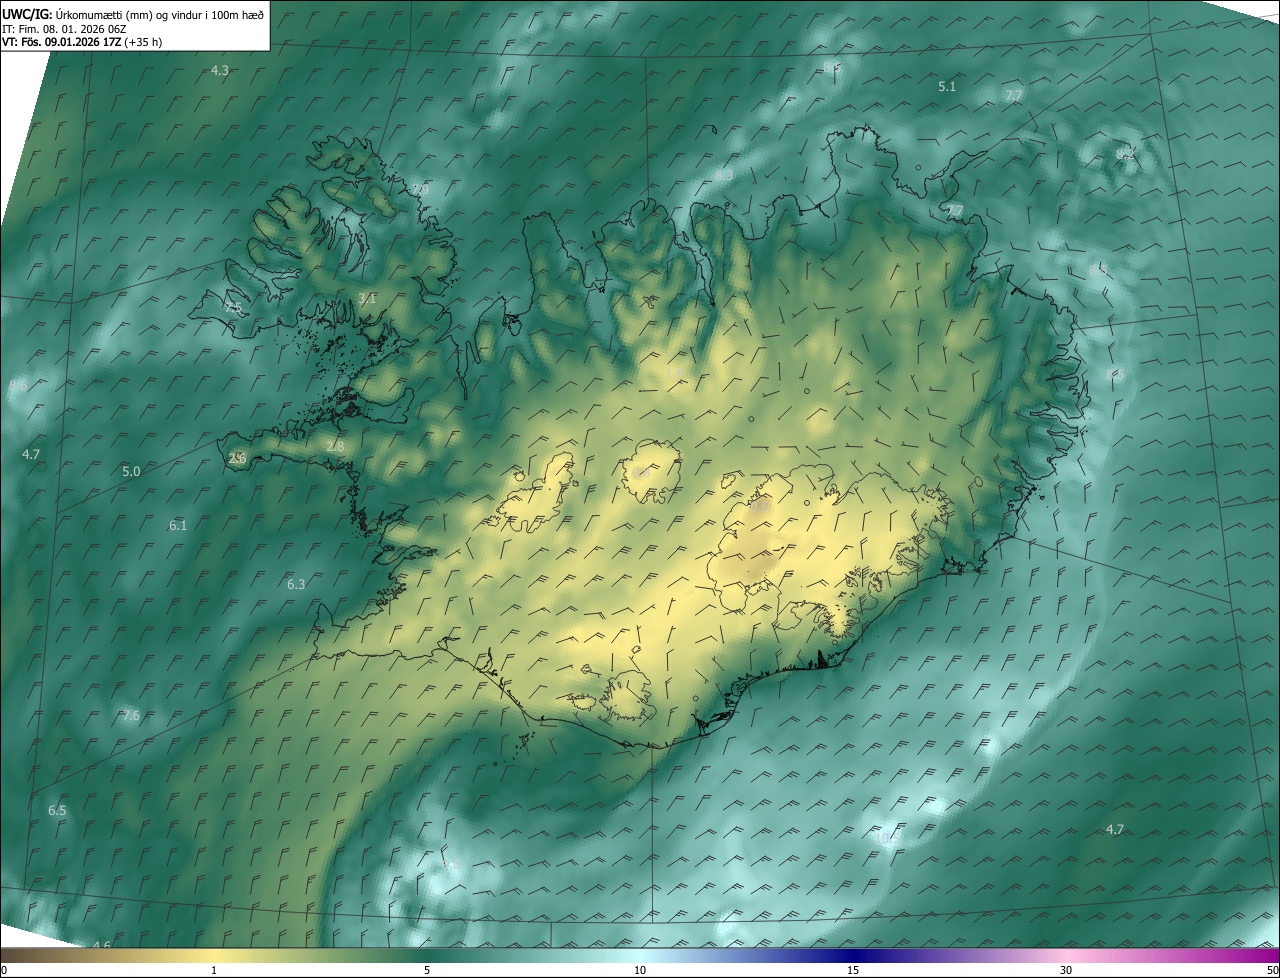Click the color scale tick label 15
The image size is (1280, 978).
click(x=853, y=970)
